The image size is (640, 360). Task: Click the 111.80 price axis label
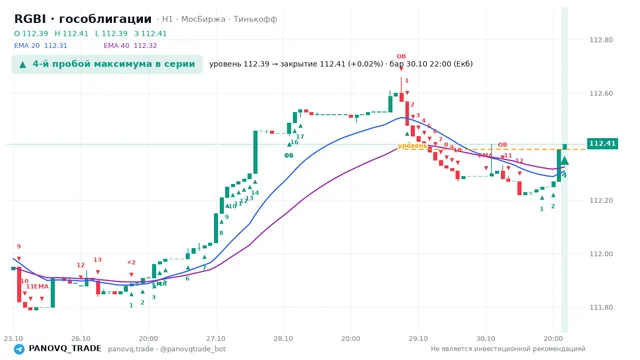tap(601, 307)
